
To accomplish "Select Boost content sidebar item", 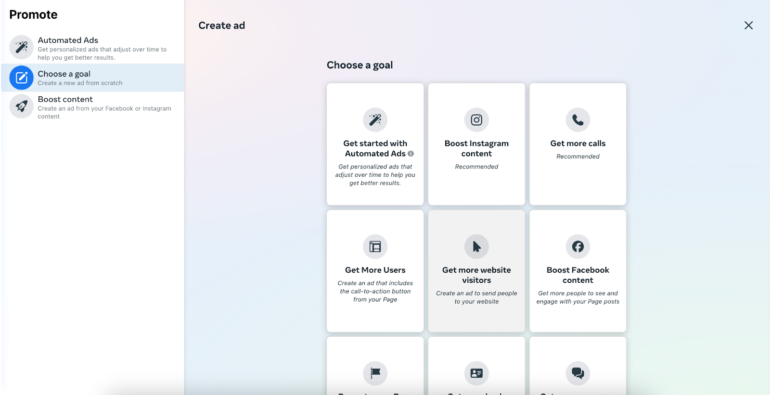I will coord(92,107).
